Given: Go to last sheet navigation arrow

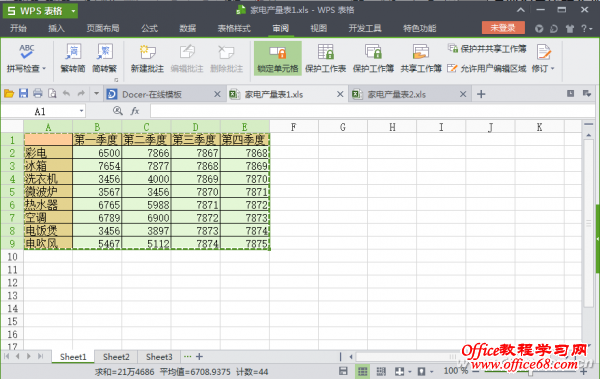Looking at the screenshot, I should pos(41,356).
